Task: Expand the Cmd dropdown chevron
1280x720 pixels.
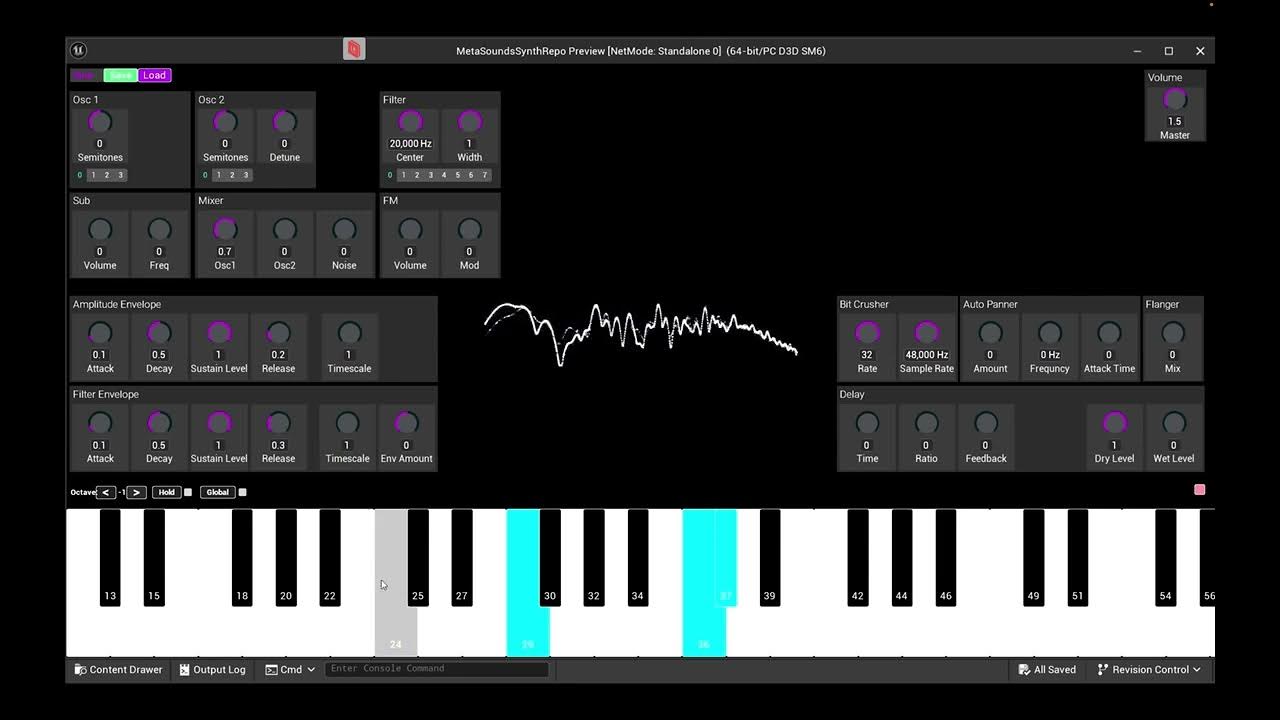Action: click(310, 669)
